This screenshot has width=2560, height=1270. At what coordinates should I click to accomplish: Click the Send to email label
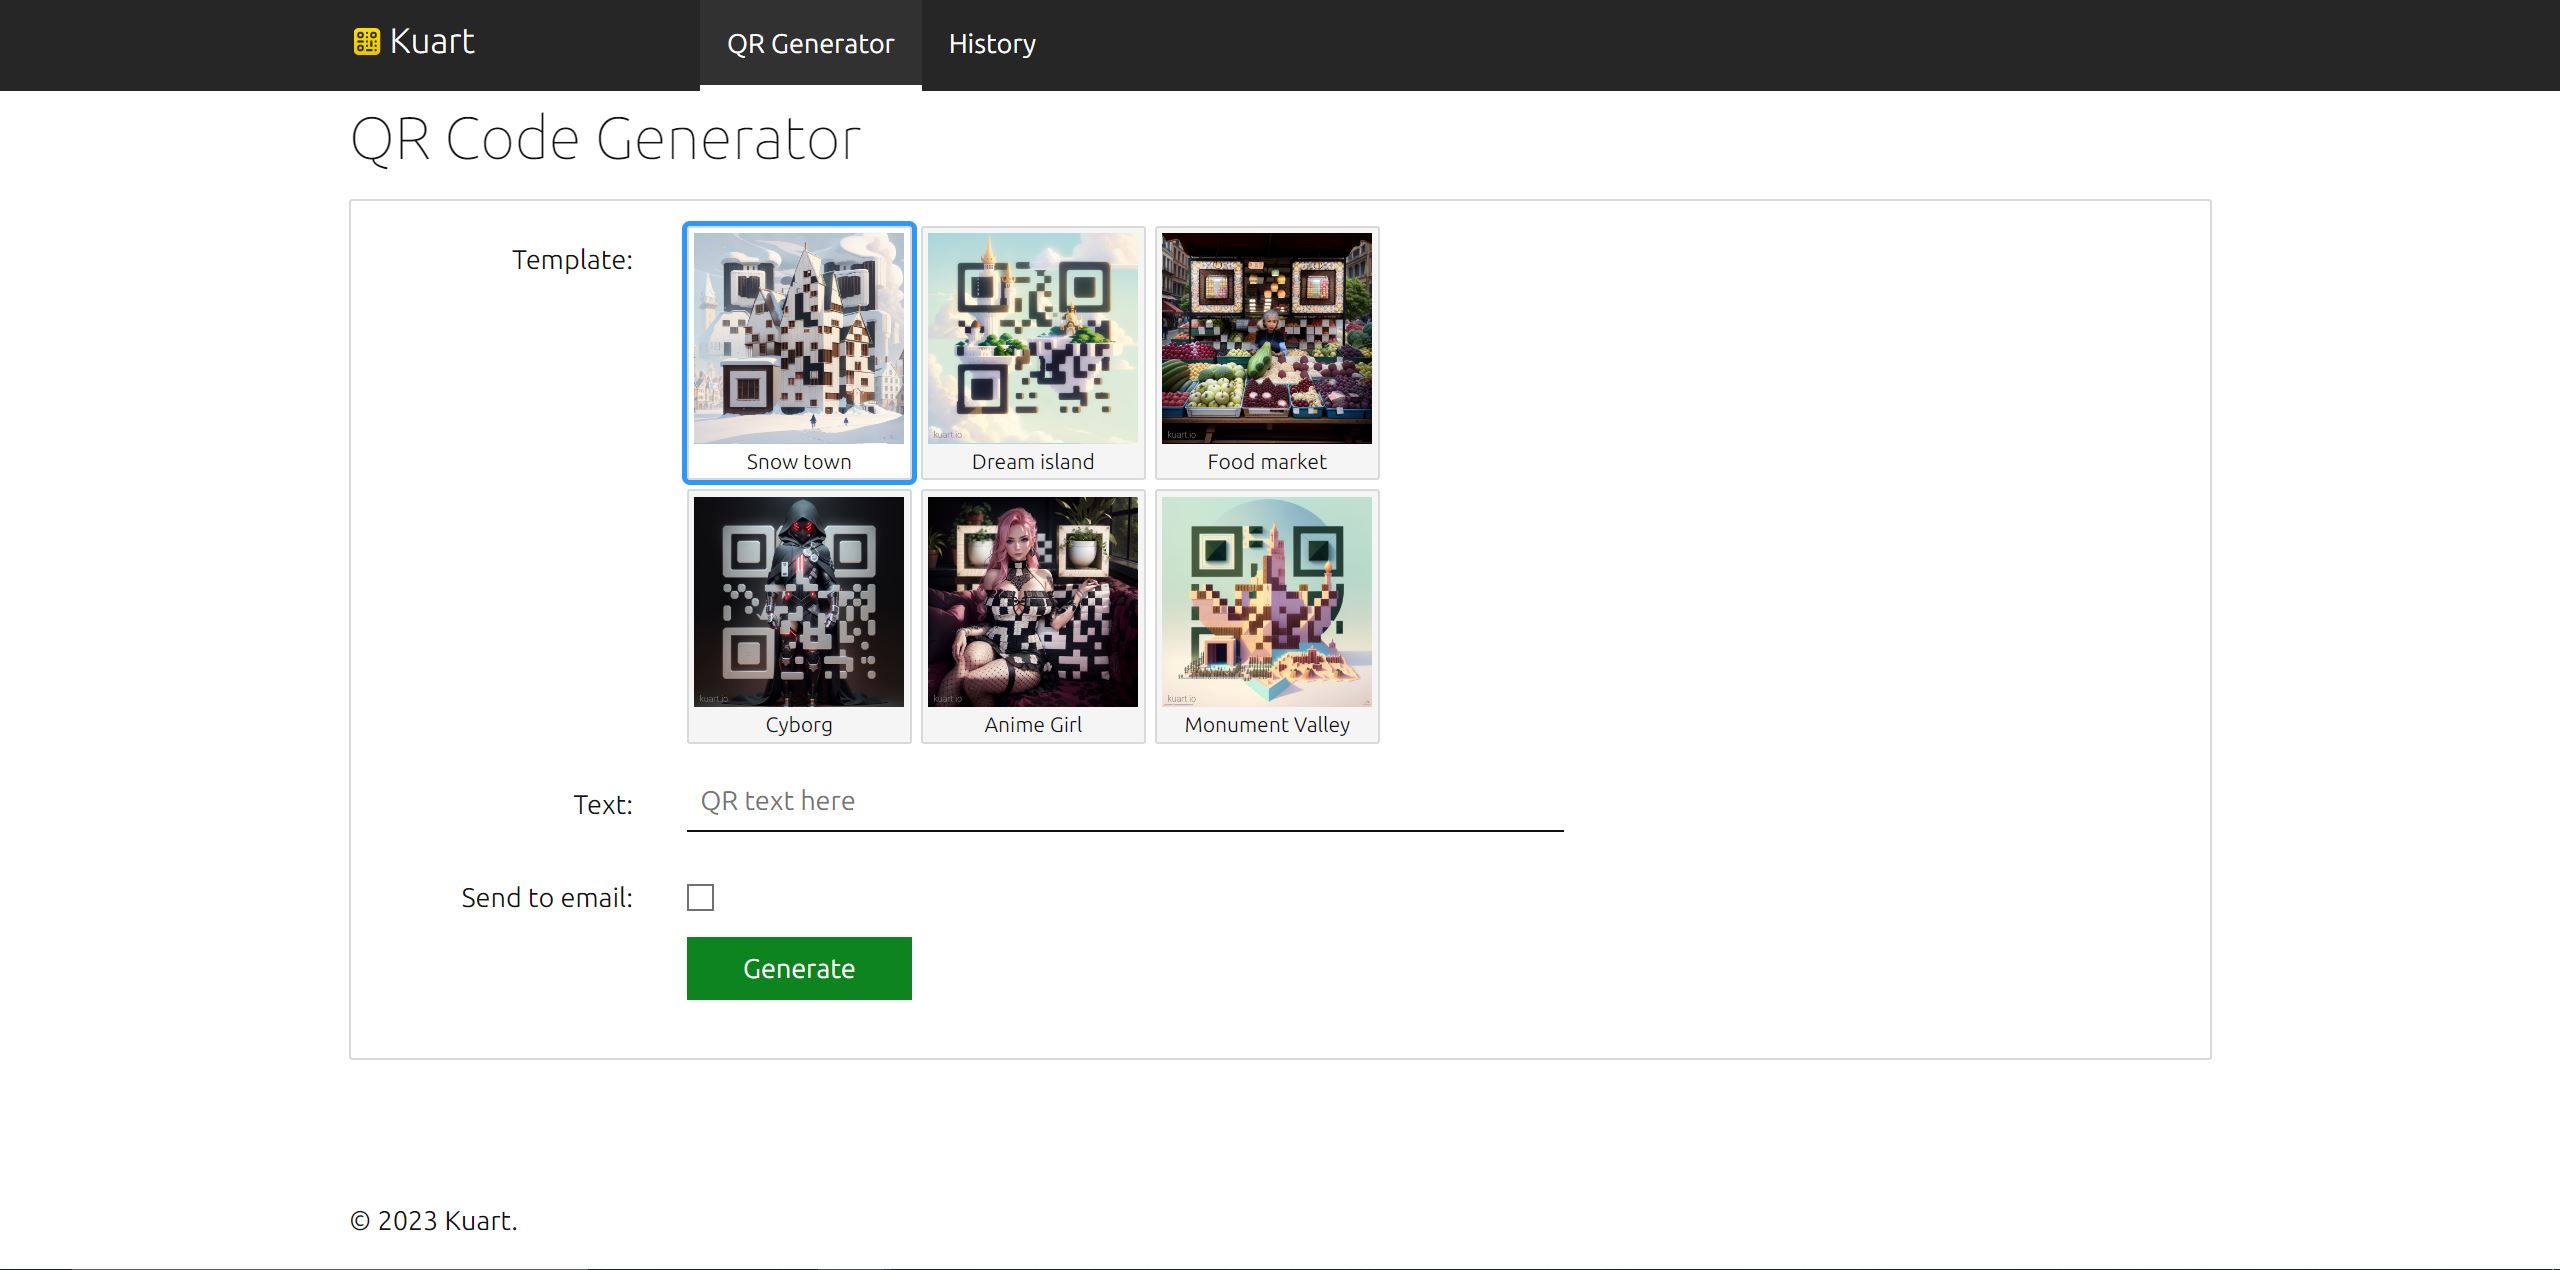(x=547, y=898)
